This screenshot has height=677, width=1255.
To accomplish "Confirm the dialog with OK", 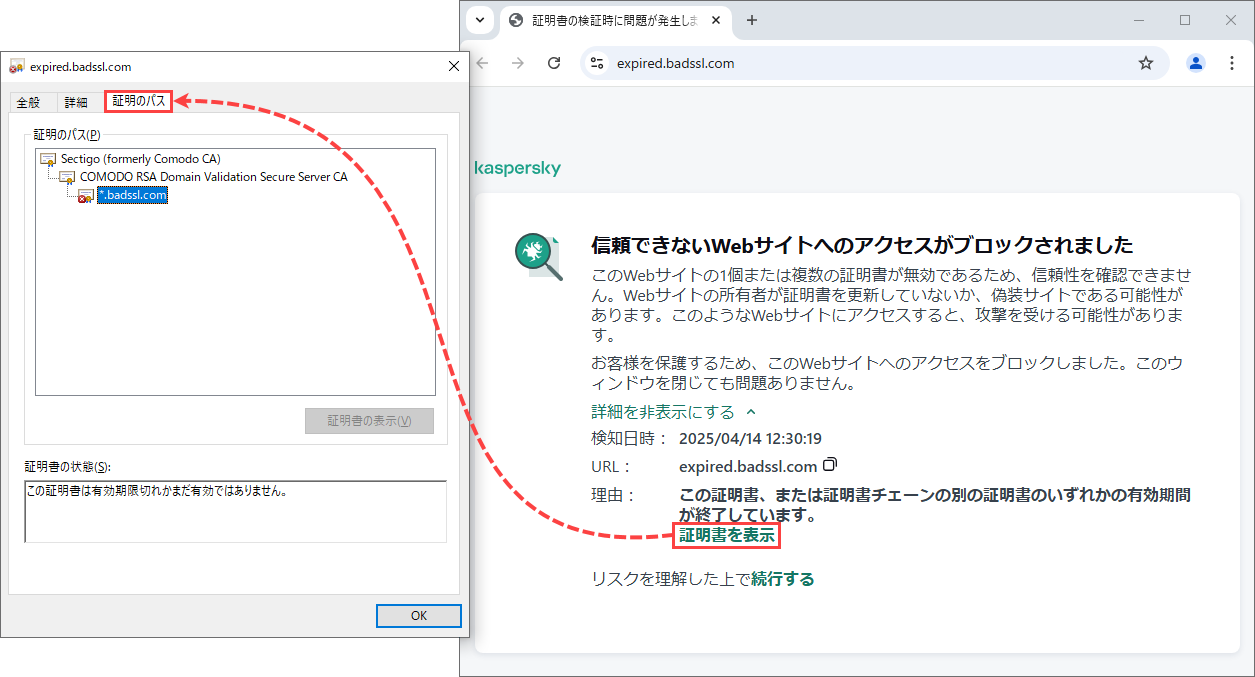I will pos(418,615).
